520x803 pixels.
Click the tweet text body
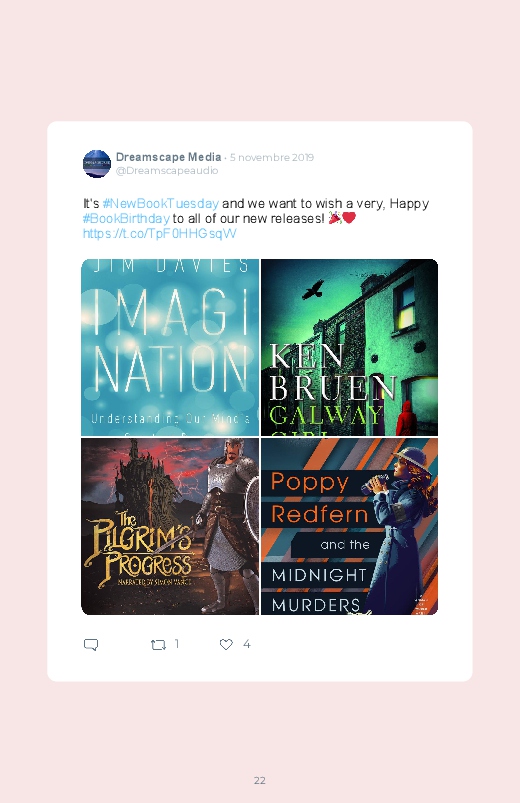pyautogui.click(x=256, y=218)
